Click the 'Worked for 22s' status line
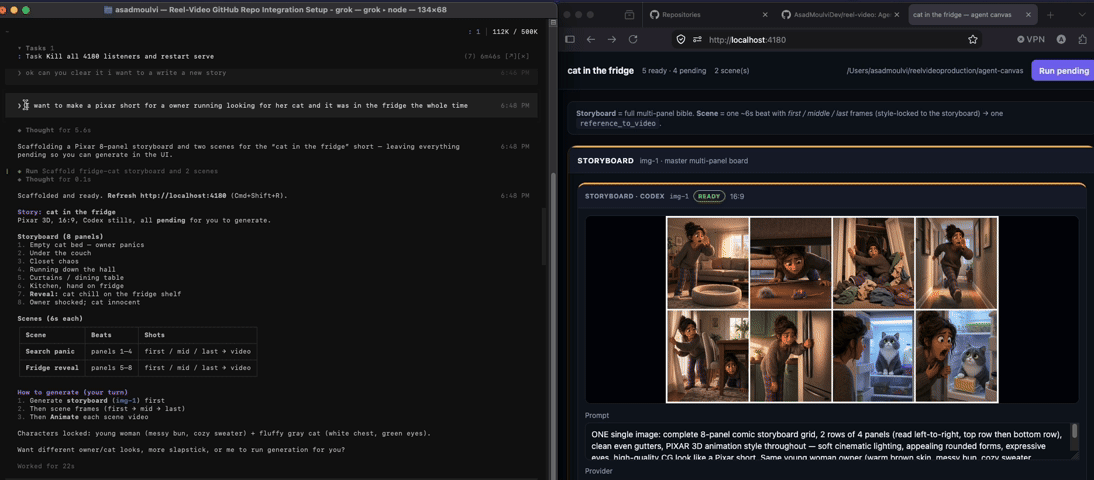1094x480 pixels. (45, 466)
